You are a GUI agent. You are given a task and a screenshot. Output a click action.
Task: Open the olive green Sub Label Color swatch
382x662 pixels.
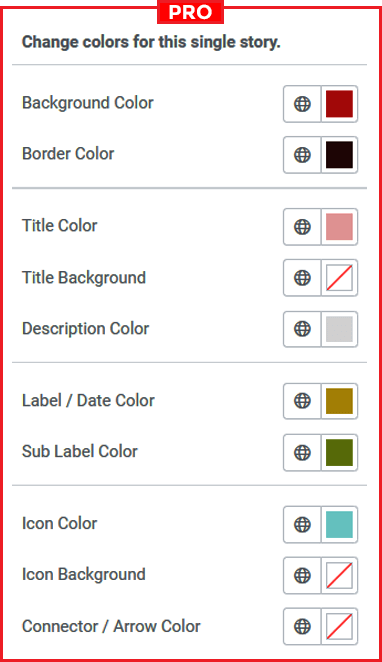click(x=339, y=452)
